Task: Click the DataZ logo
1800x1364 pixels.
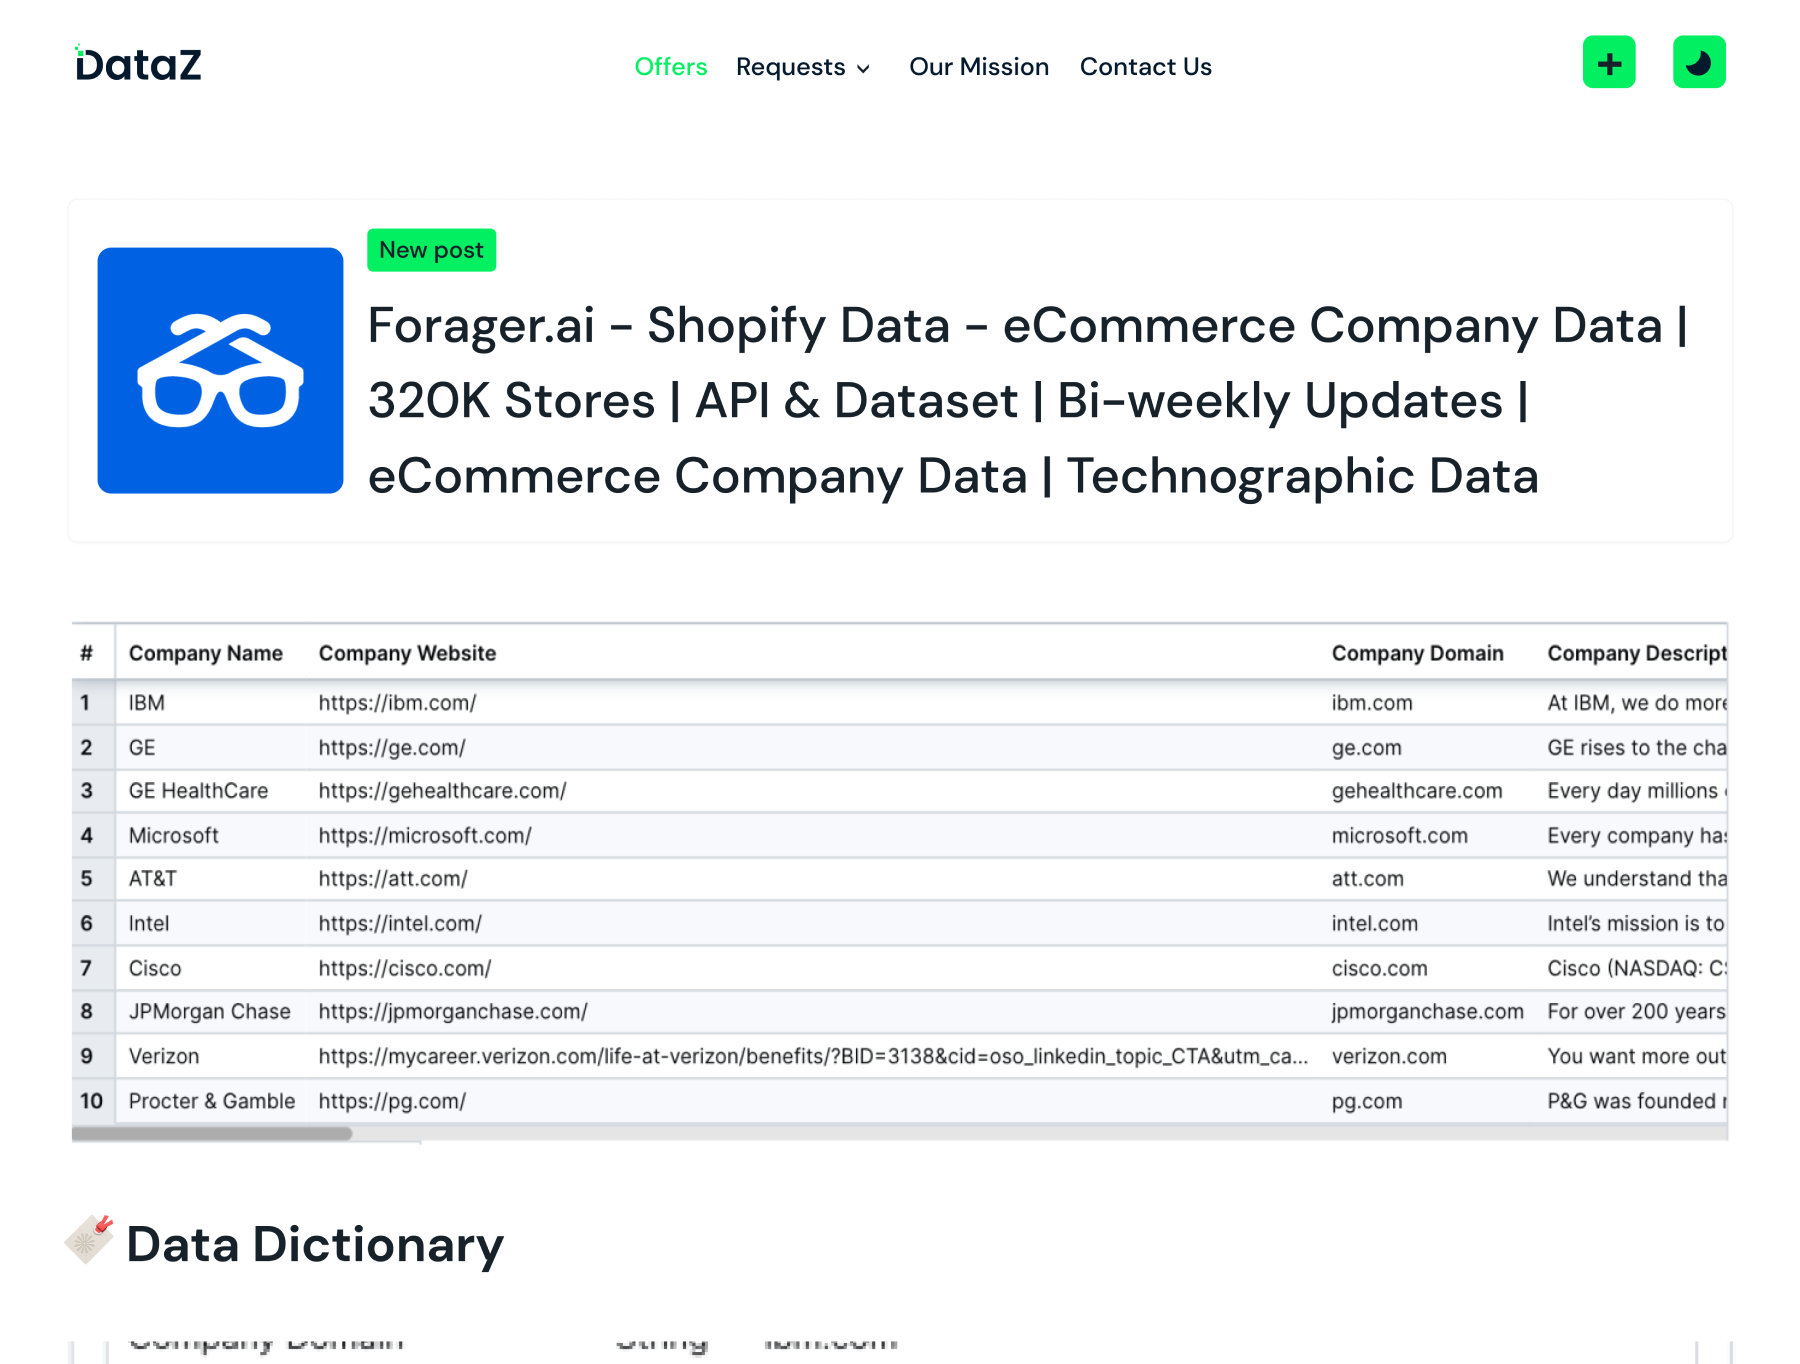Action: click(138, 64)
